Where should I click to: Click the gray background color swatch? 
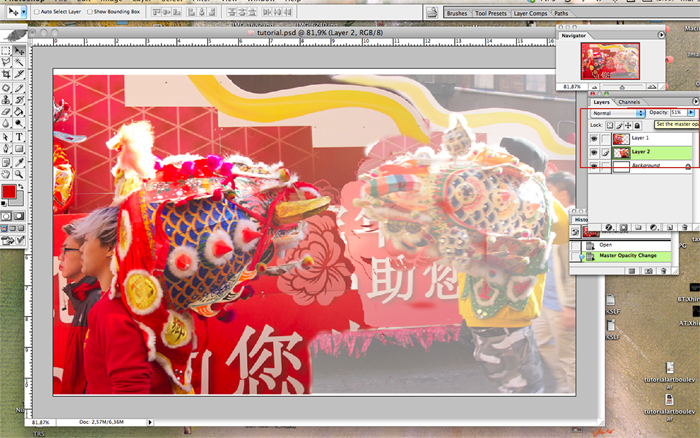(x=19, y=201)
